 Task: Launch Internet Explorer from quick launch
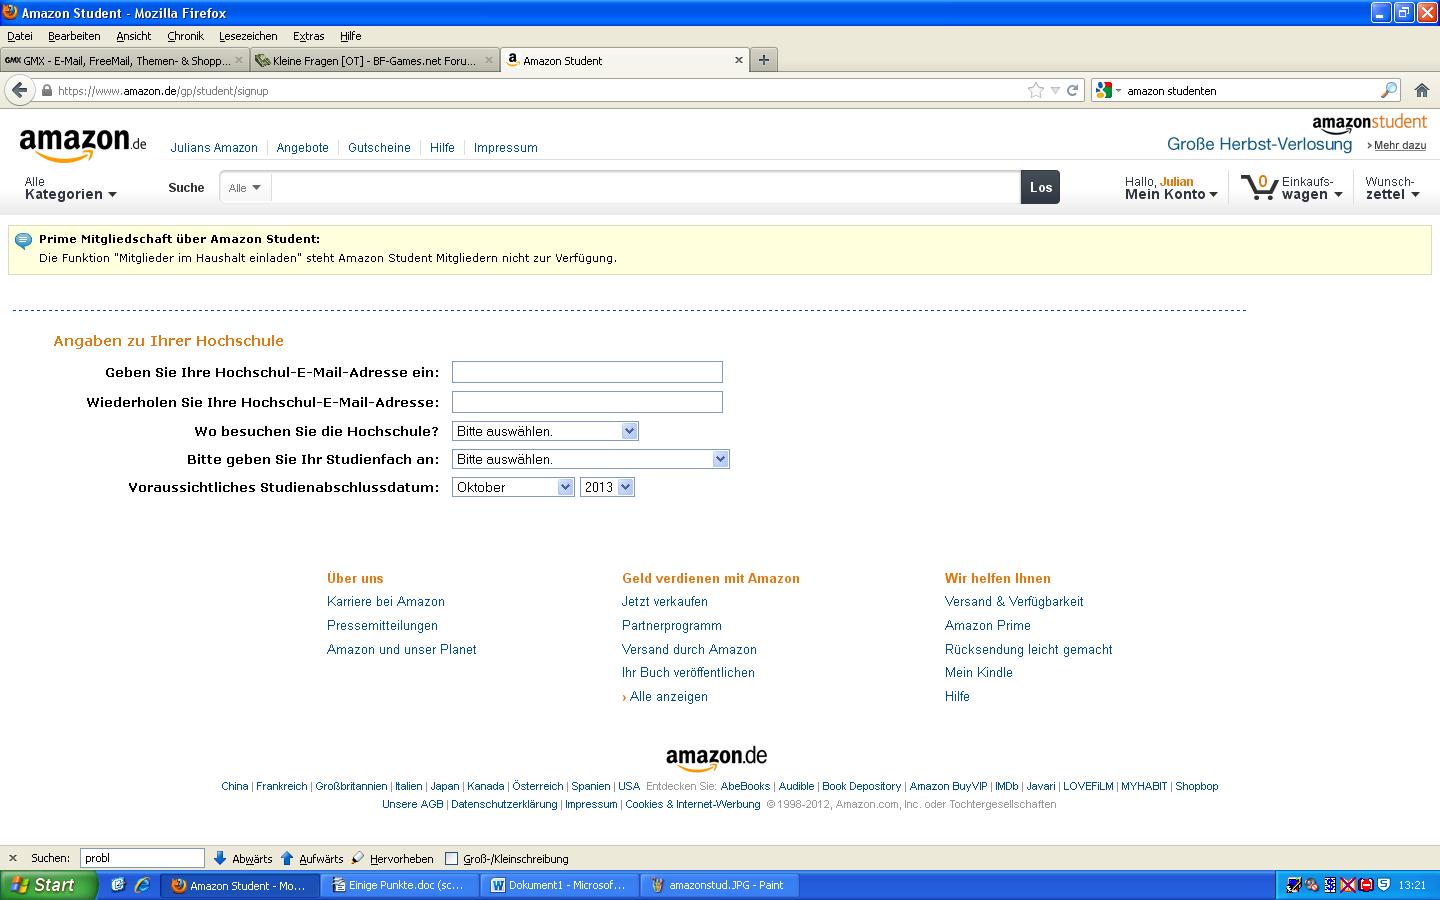click(x=142, y=885)
